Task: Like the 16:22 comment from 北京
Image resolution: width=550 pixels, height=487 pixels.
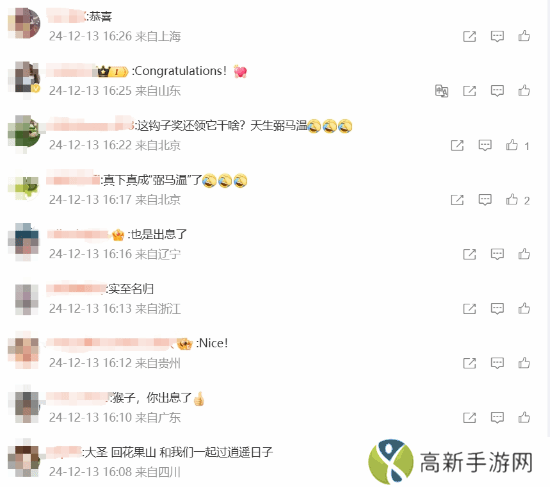Action: 512,145
